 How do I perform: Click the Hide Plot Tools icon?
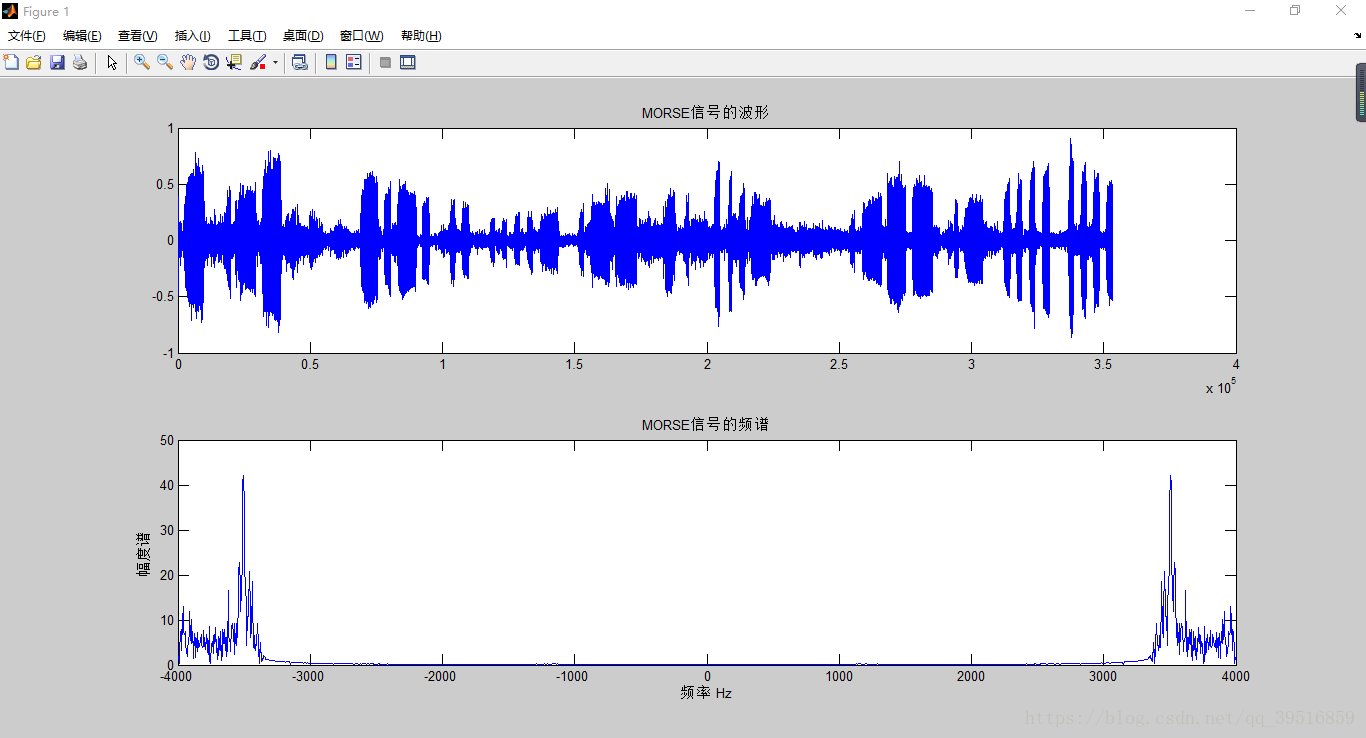point(385,62)
